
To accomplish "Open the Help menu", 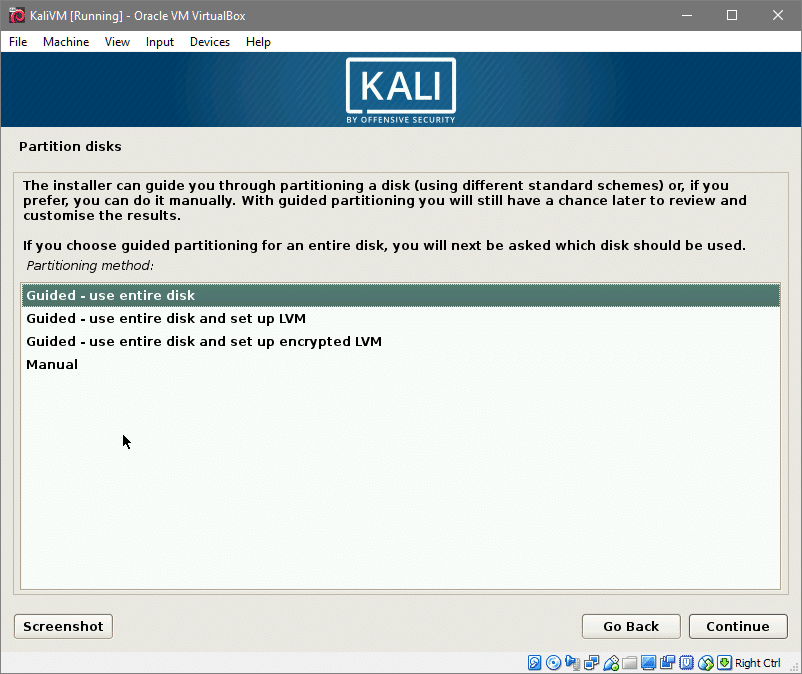I will coord(258,42).
